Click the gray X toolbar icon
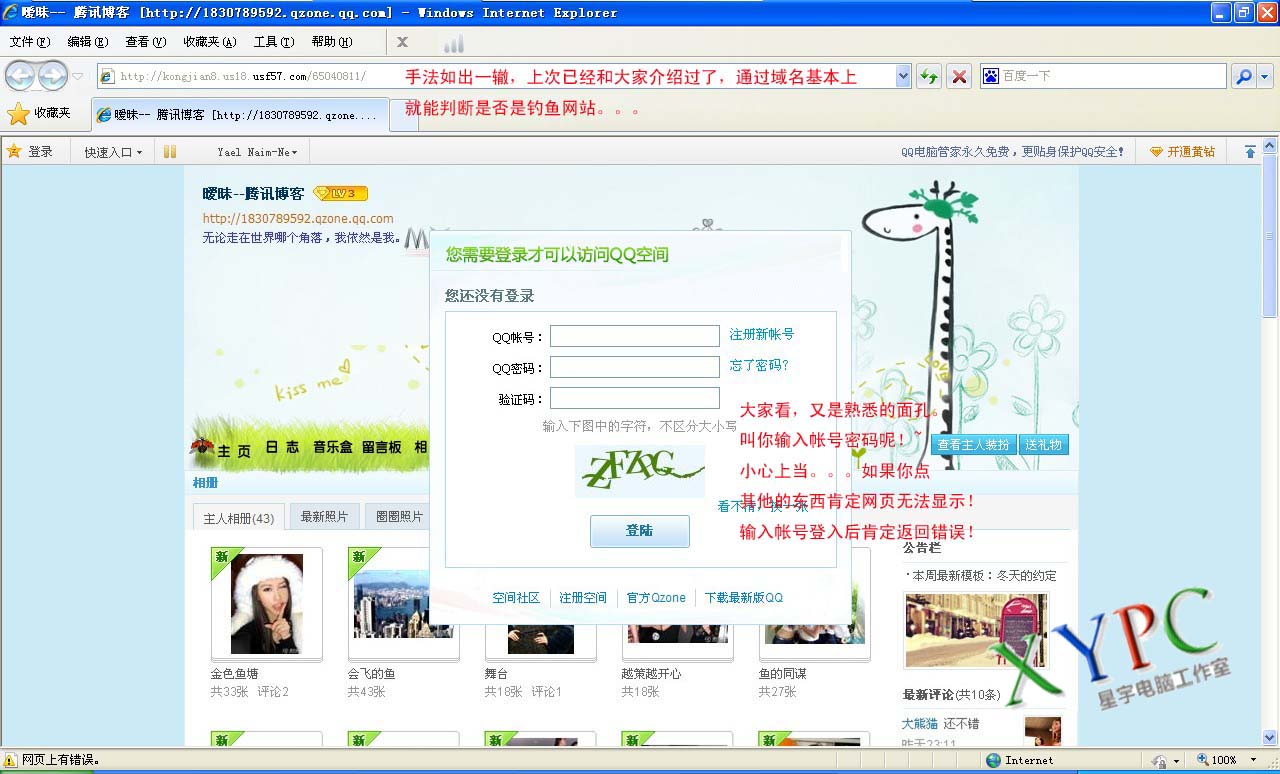This screenshot has height=774, width=1280. click(x=402, y=42)
